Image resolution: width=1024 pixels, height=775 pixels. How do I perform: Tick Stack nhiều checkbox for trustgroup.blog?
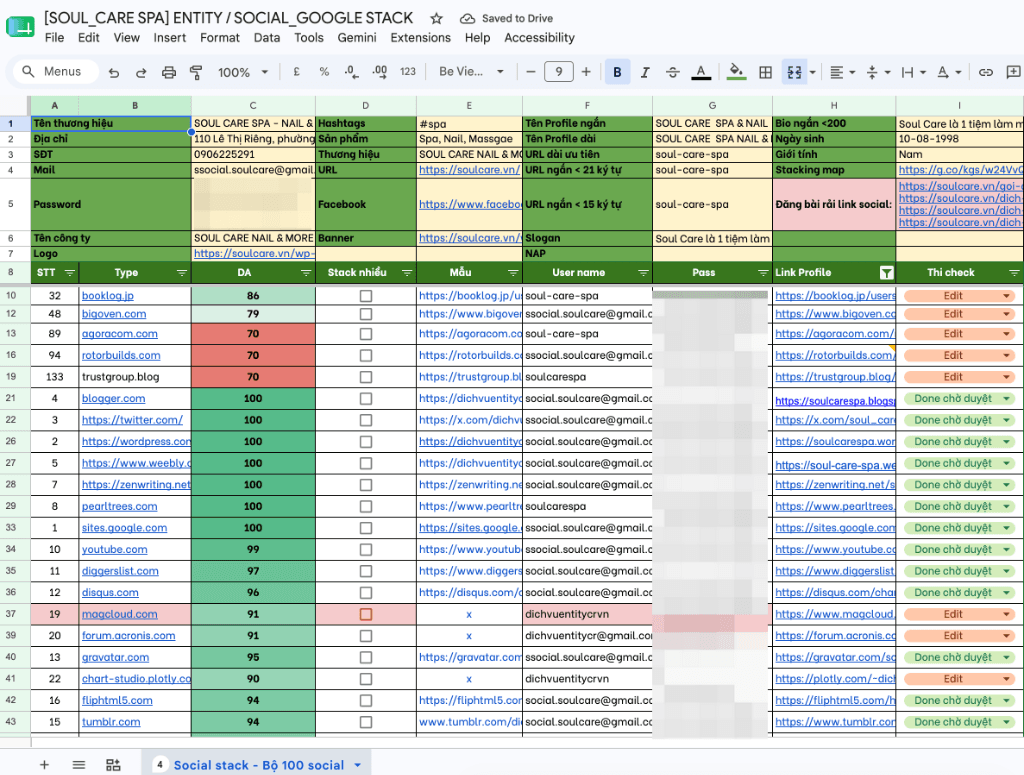[x=366, y=377]
